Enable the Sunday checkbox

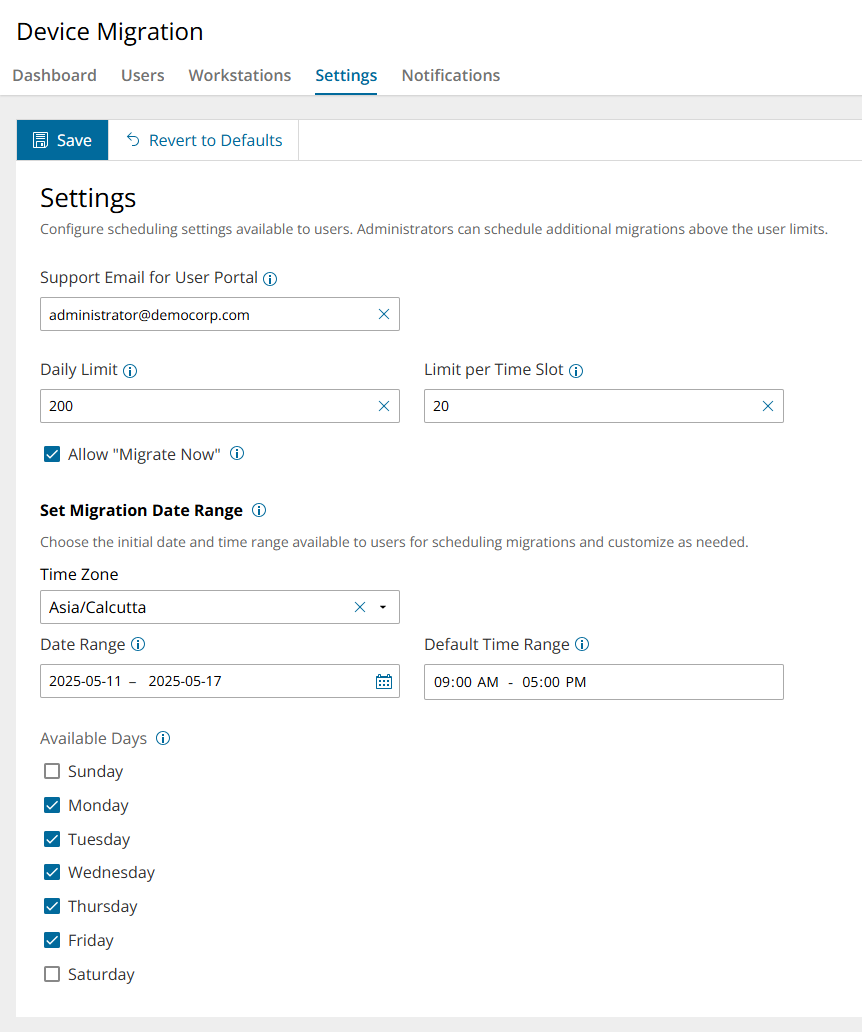52,772
